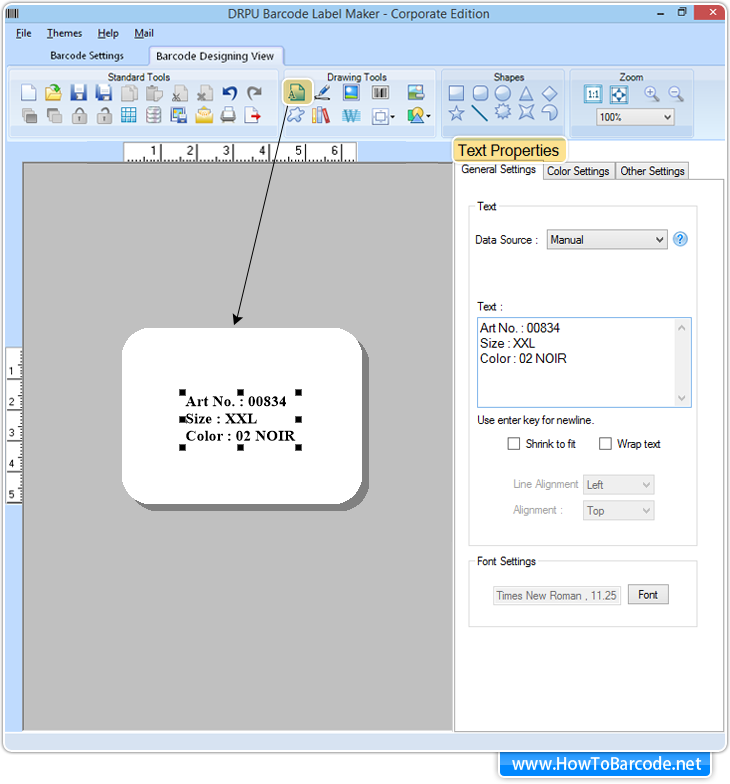730x784 pixels.
Task: Choose the Triangle shape tool
Action: pos(526,93)
